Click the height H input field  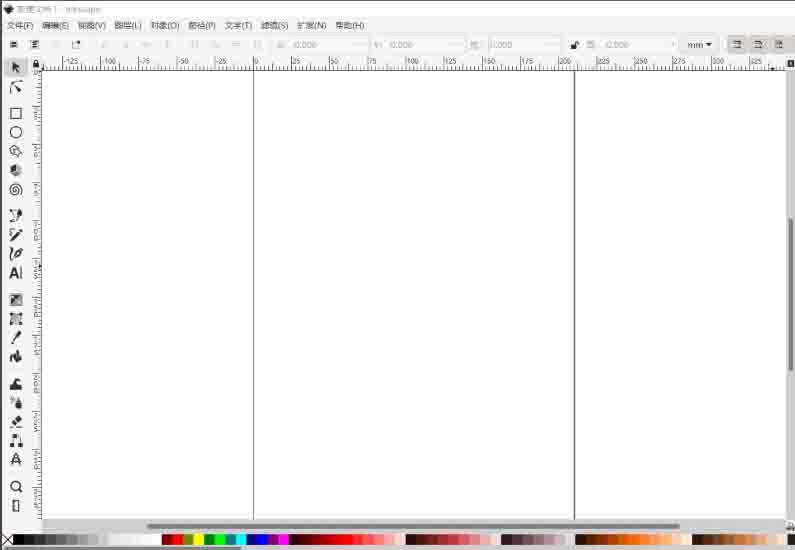639,45
